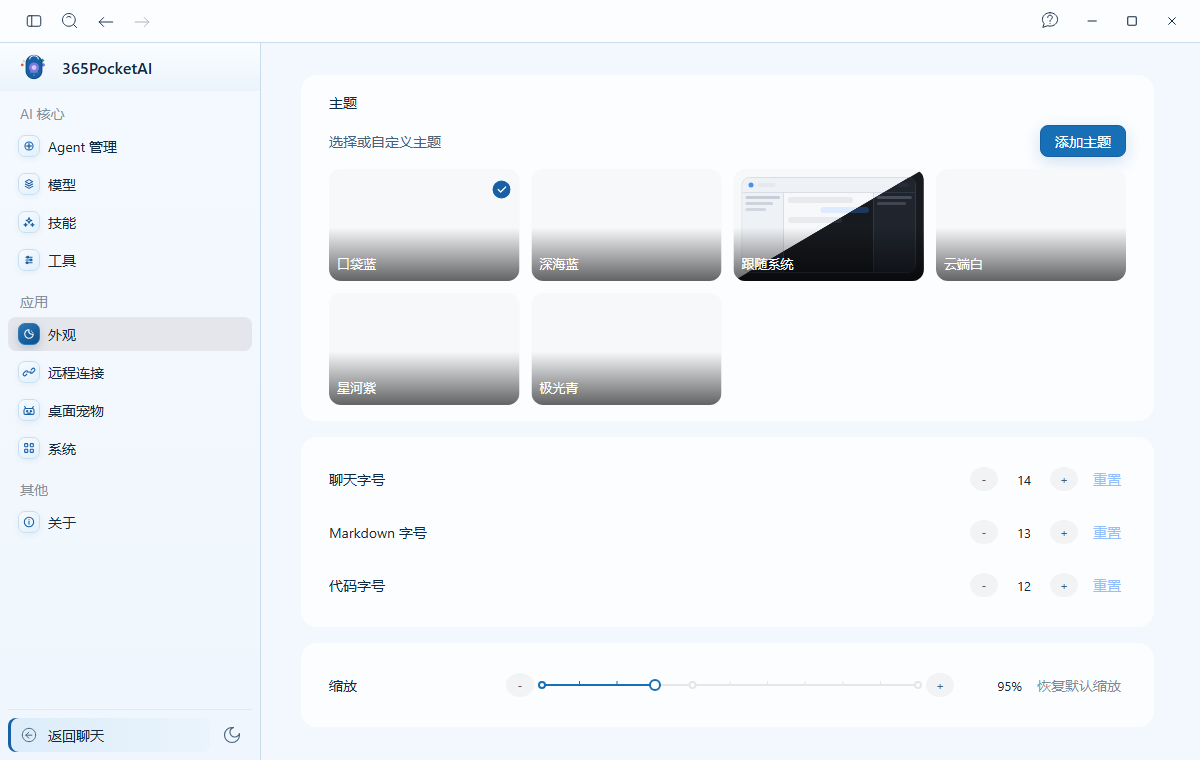The height and width of the screenshot is (760, 1200).
Task: Zoom in with the 缩放 plus button
Action: pyautogui.click(x=940, y=685)
